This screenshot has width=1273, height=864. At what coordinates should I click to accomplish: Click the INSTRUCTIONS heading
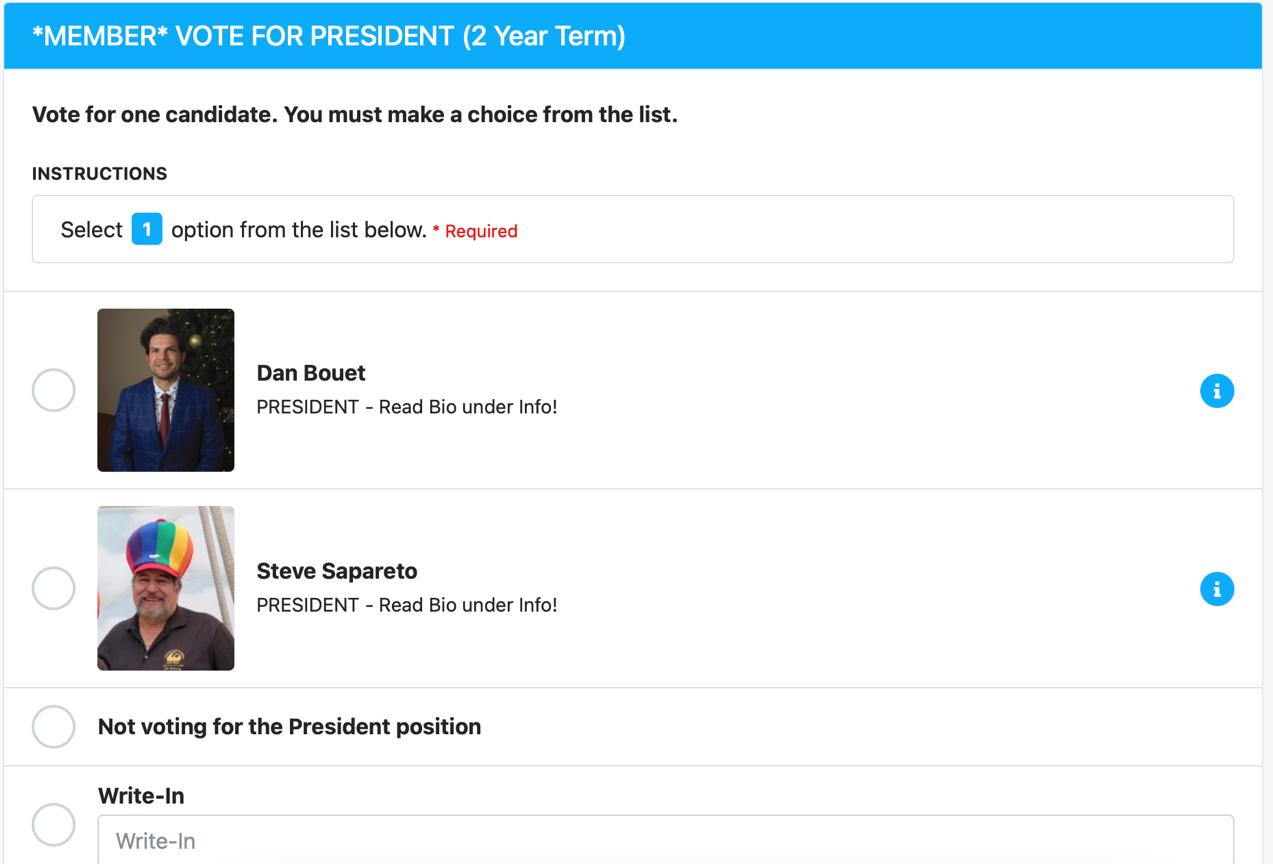coord(99,174)
